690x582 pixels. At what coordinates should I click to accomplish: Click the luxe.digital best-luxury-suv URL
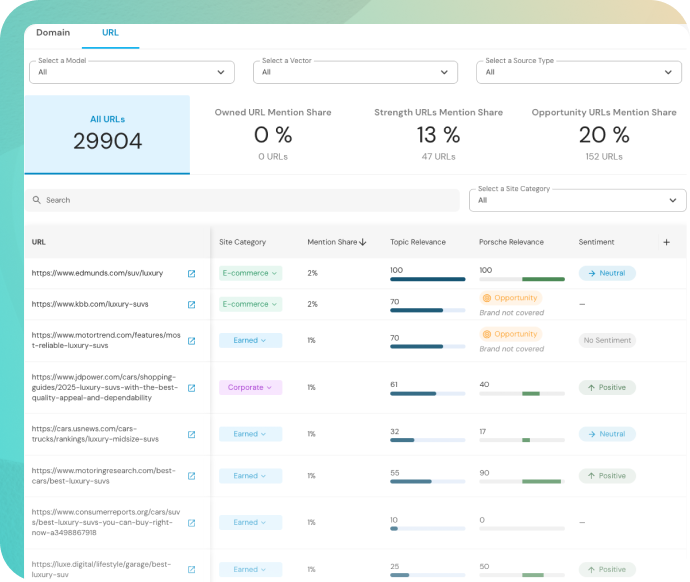[101, 569]
